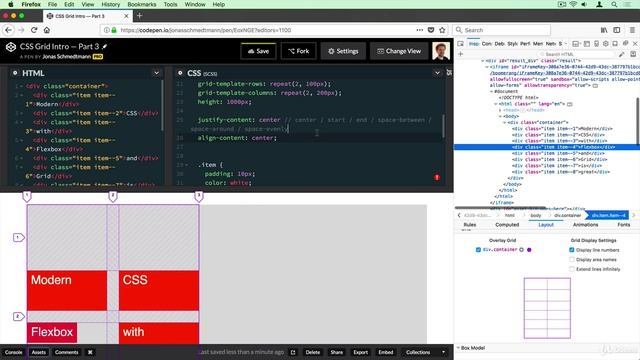Click the Firefox Search field
This screenshot has width=640, height=360.
tap(502, 30)
